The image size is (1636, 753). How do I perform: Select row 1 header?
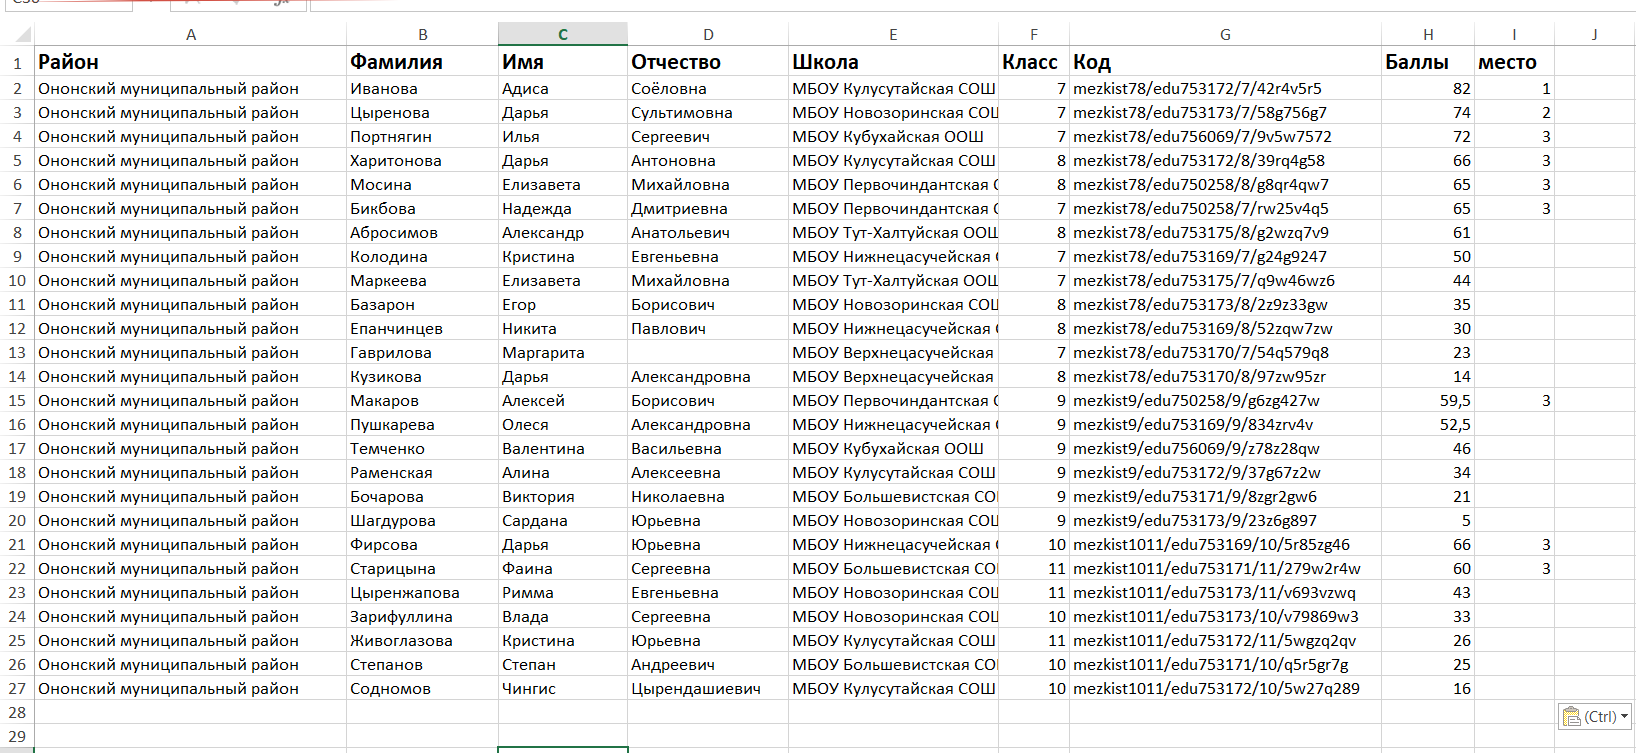click(x=17, y=62)
